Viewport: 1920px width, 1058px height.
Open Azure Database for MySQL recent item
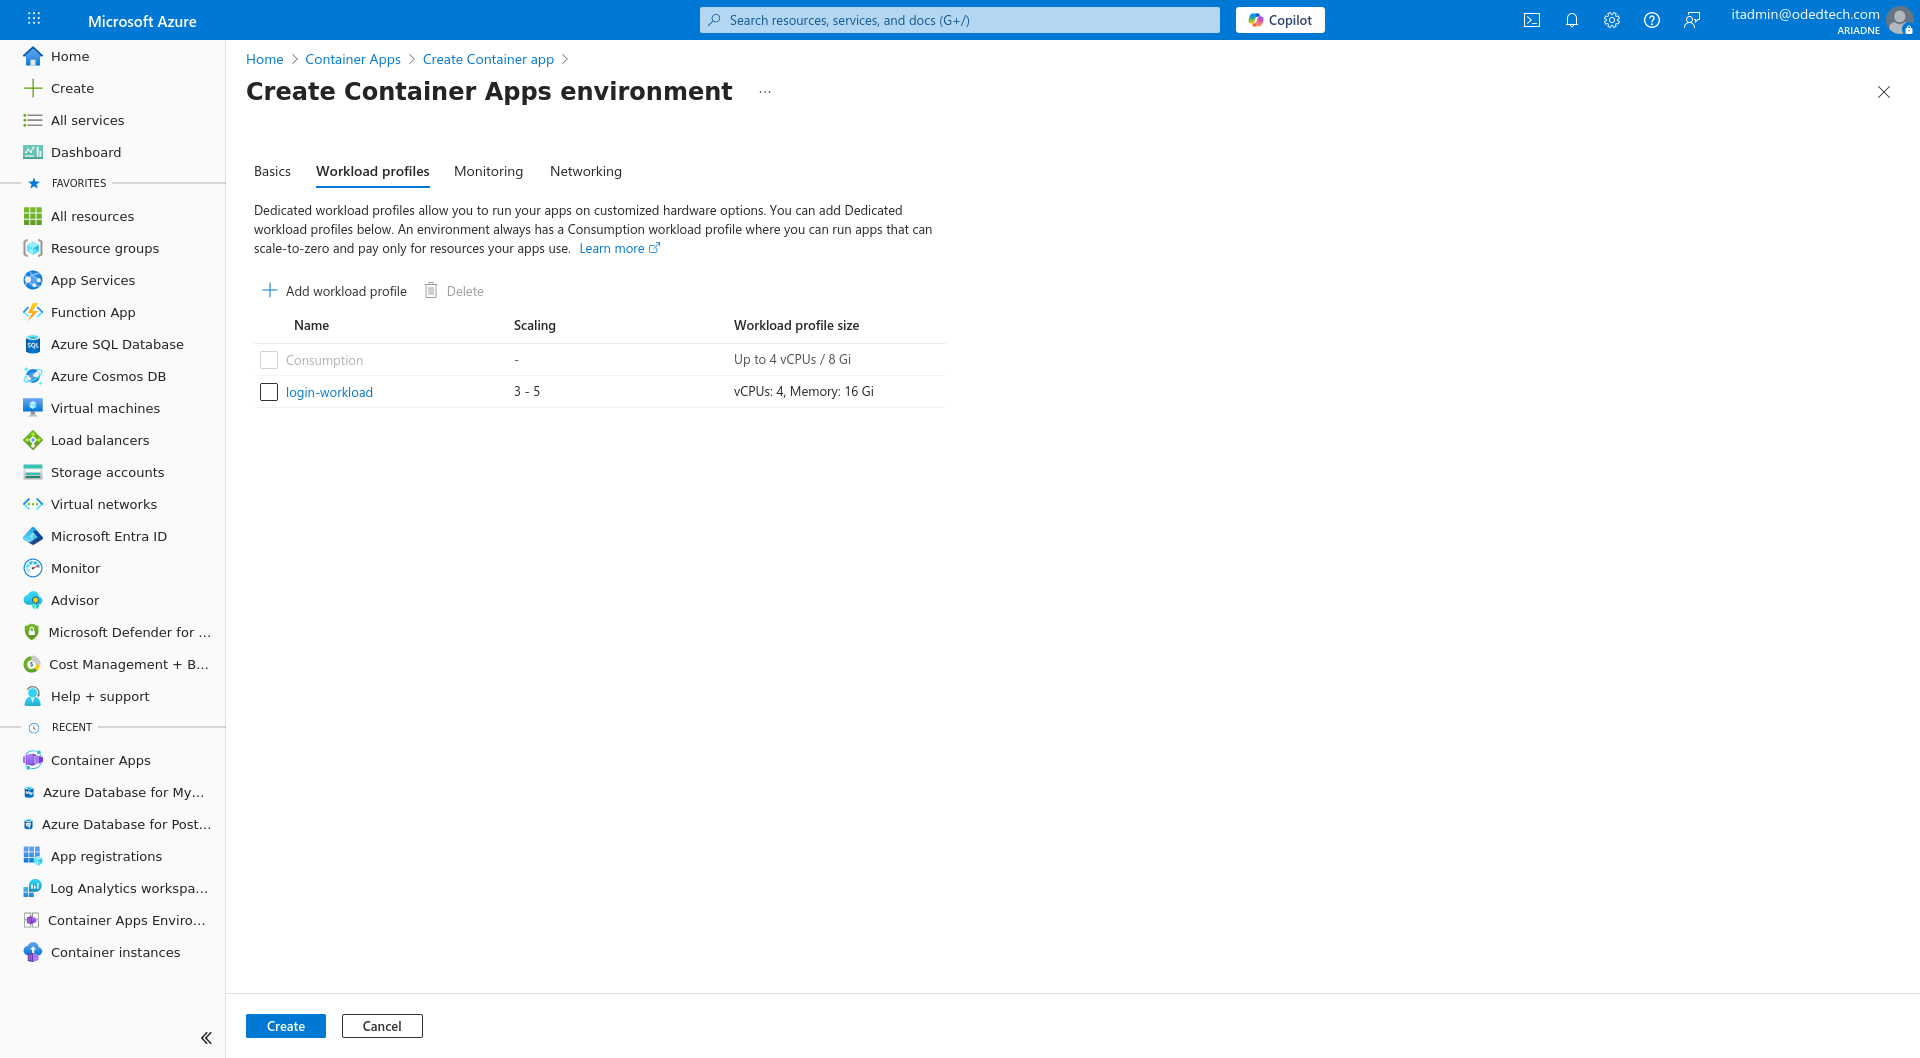coord(113,792)
